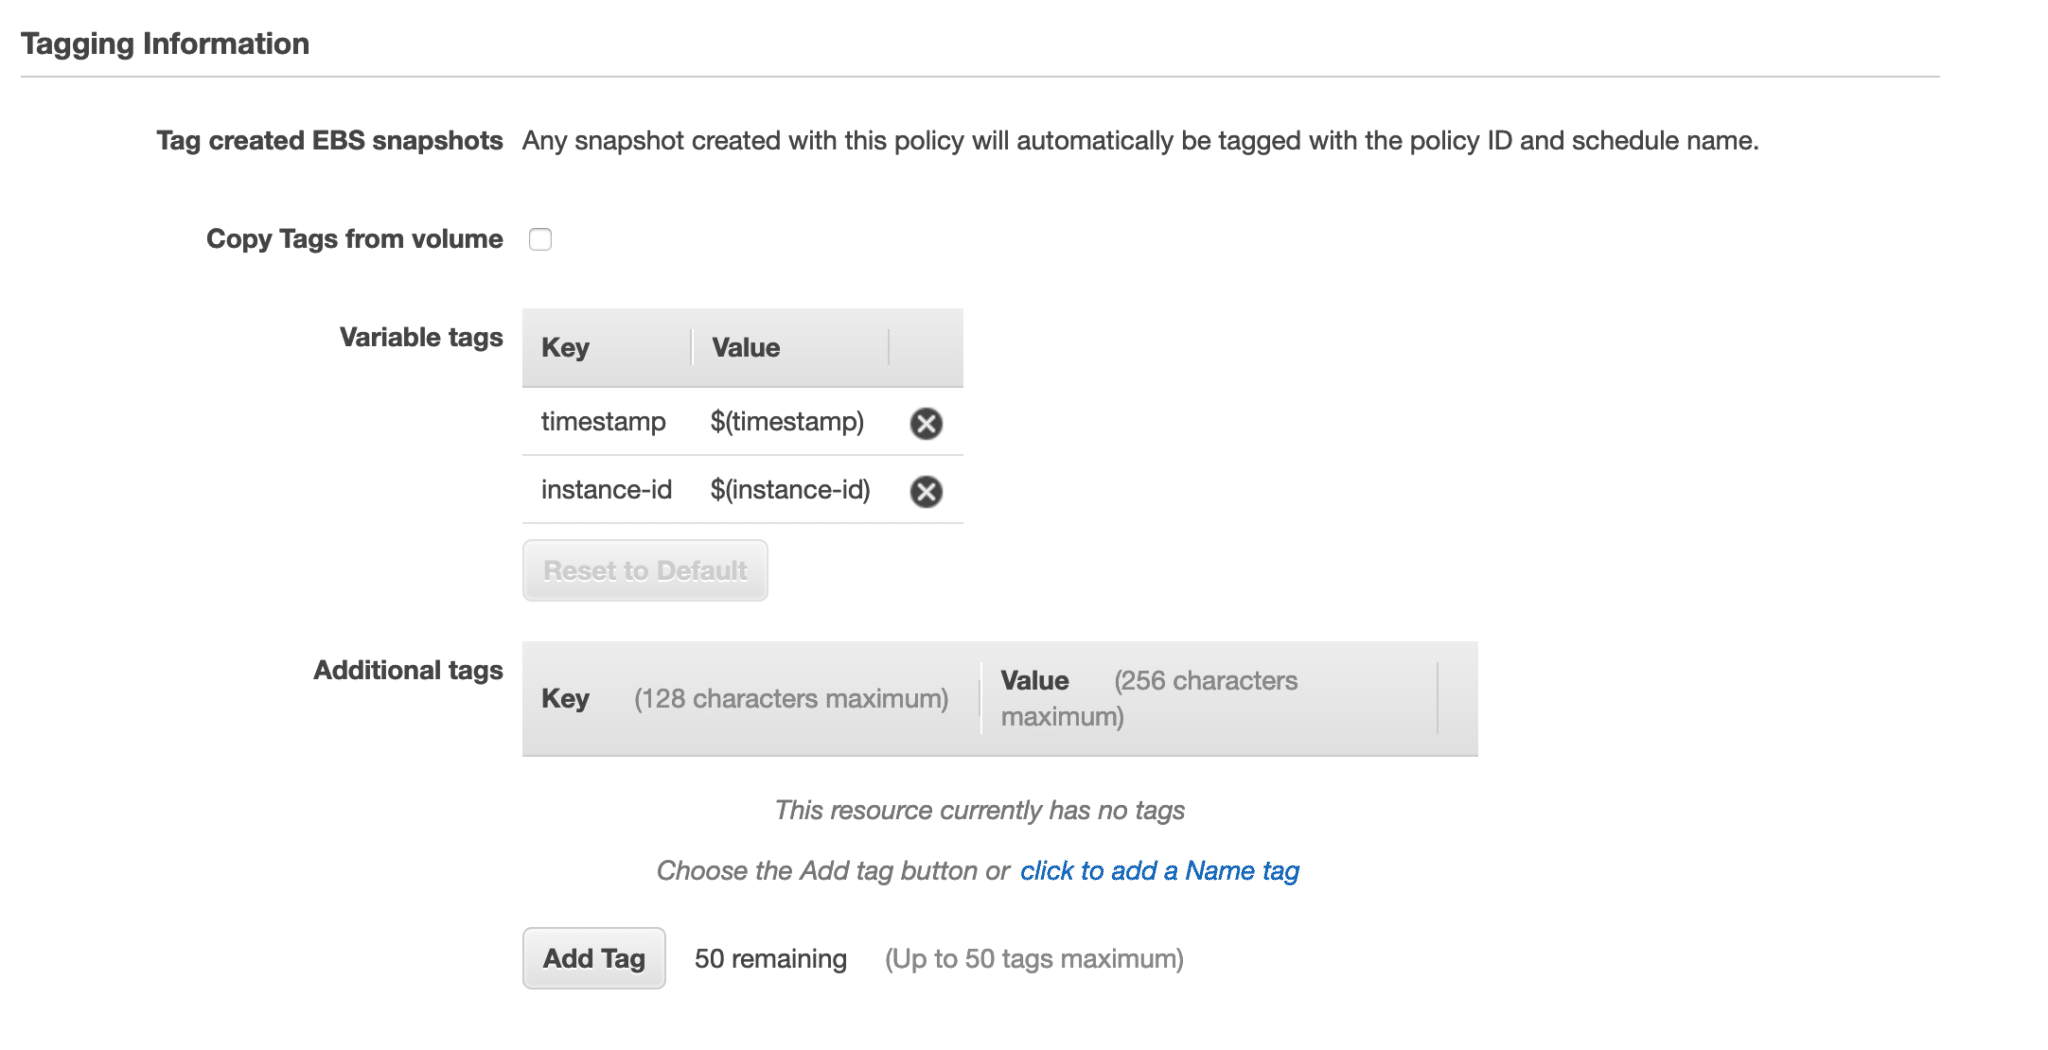Click the 50 remaining tag counter

[x=770, y=958]
